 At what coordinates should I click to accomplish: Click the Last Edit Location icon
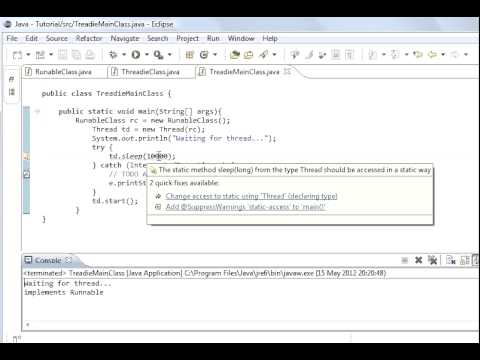[418, 54]
